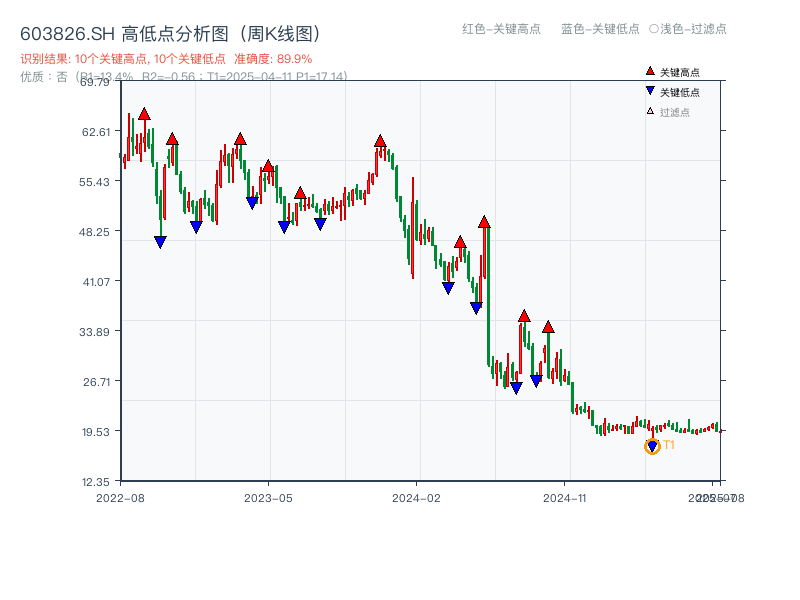The height and width of the screenshot is (600, 800).
Task: Select the orange circled T1 marker
Action: [x=651, y=446]
